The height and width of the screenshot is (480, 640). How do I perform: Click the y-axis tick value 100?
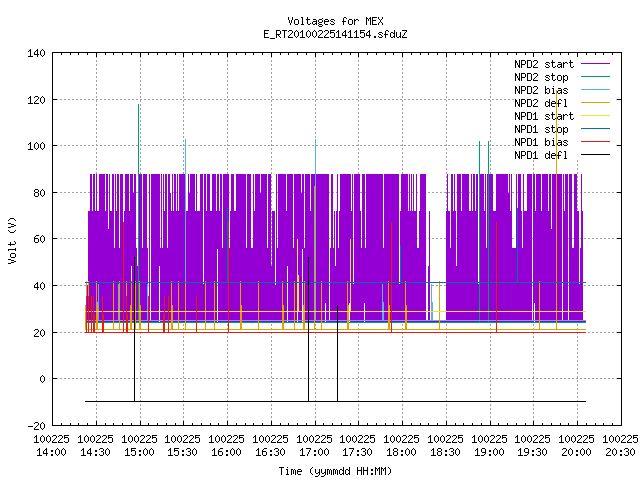click(36, 146)
